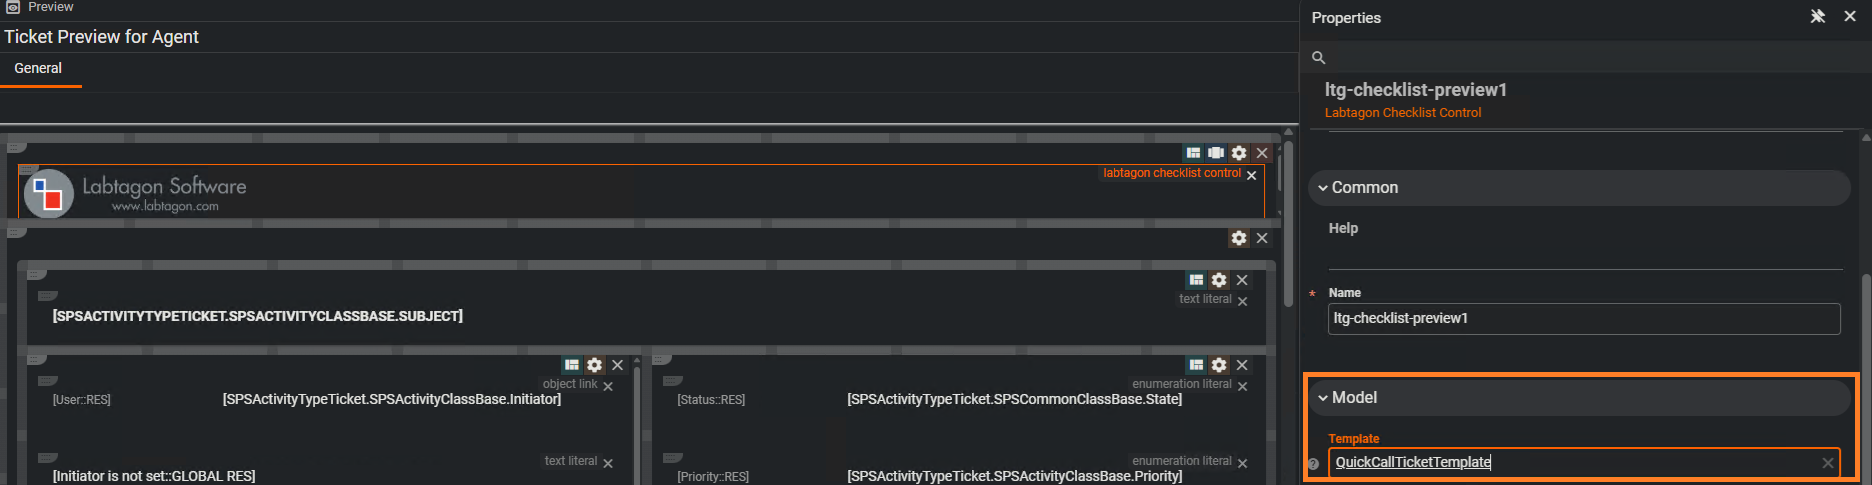Select the Subject text literal placeholder
Viewport: 1872px width, 485px height.
[257, 316]
